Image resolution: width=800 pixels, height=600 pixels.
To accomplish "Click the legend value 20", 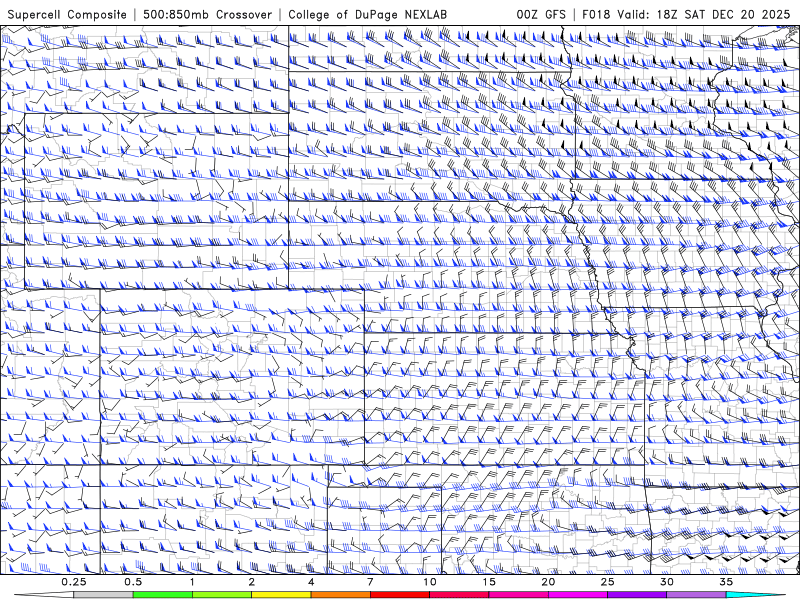I will coord(548,582).
